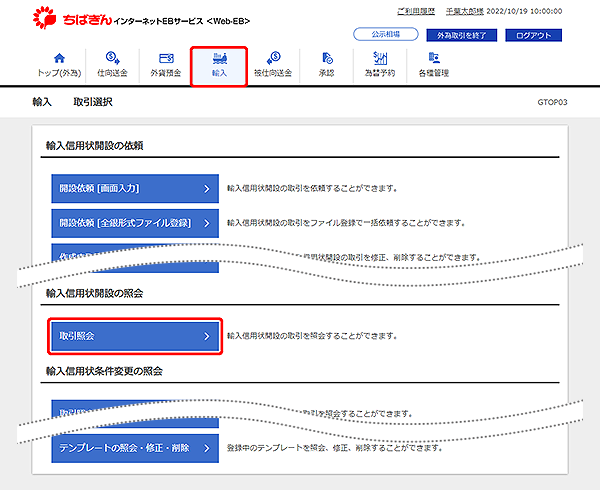Image resolution: width=600 pixels, height=490 pixels.
Task: Click the timestamp 2022/10/19 10:00:00
Action: click(x=524, y=11)
